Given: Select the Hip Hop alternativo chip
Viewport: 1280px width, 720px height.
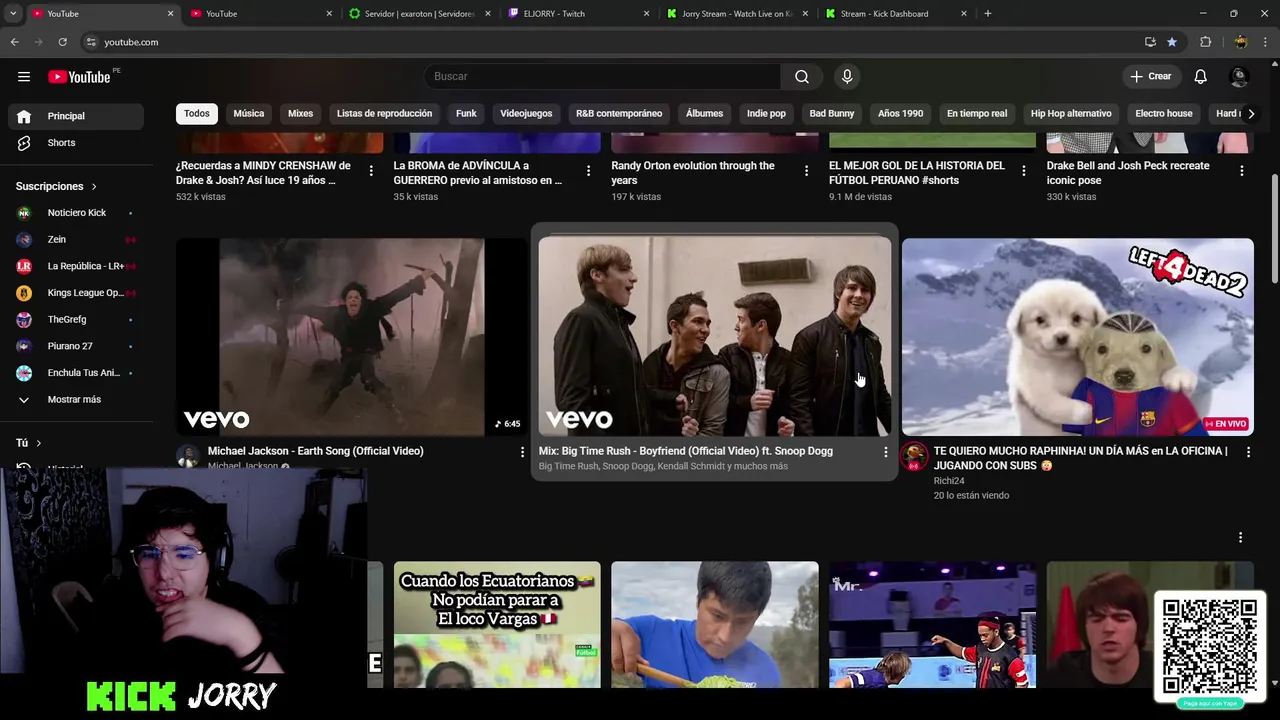Looking at the screenshot, I should 1071,114.
